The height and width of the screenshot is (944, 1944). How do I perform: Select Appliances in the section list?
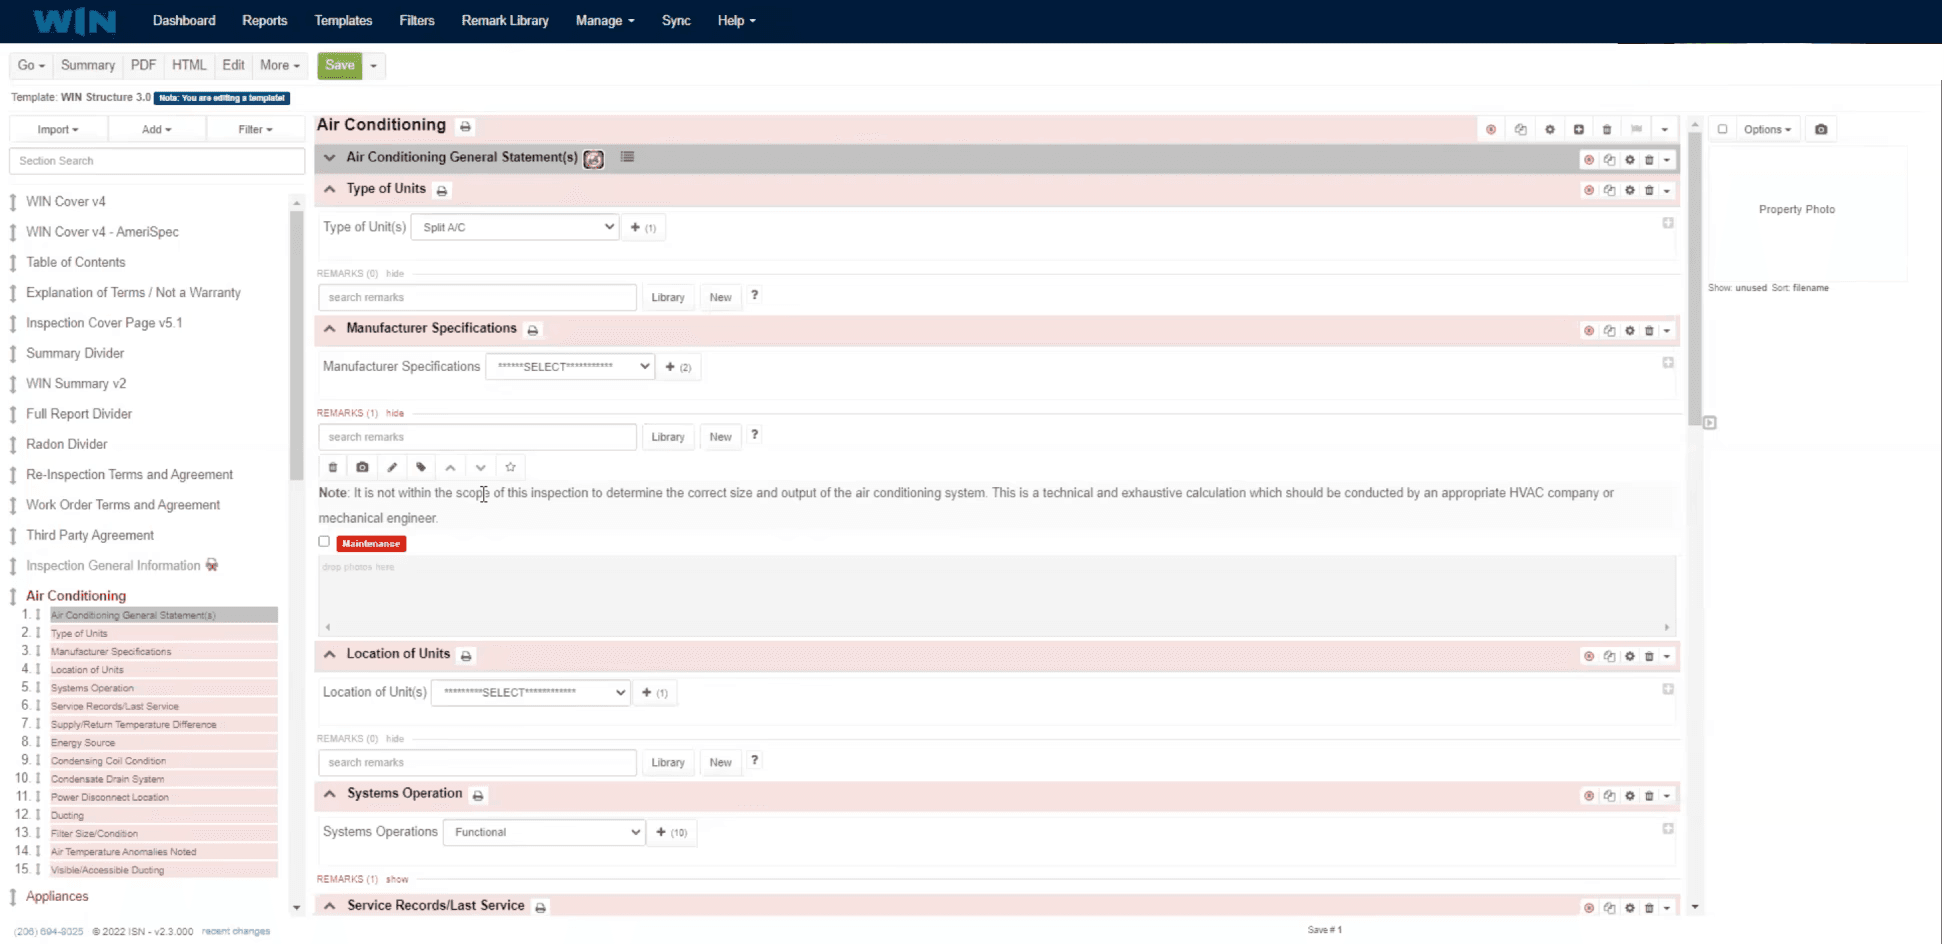57,896
